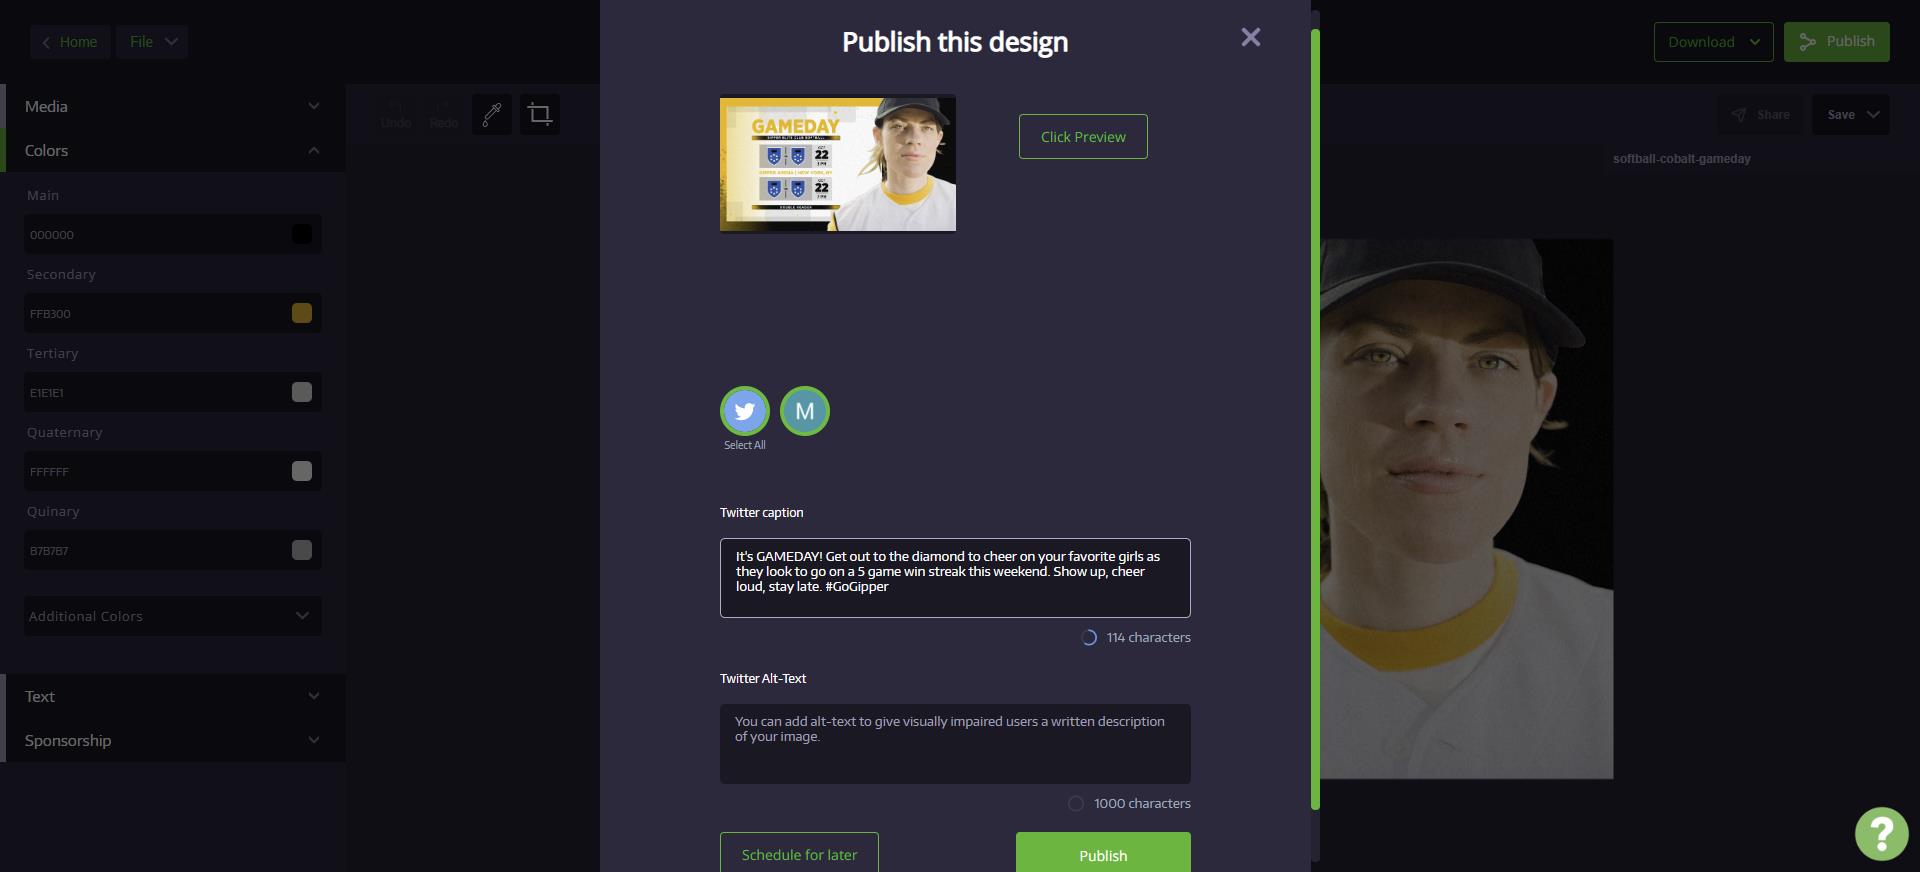The height and width of the screenshot is (872, 1920).
Task: Open the Click Preview button
Action: tap(1083, 137)
